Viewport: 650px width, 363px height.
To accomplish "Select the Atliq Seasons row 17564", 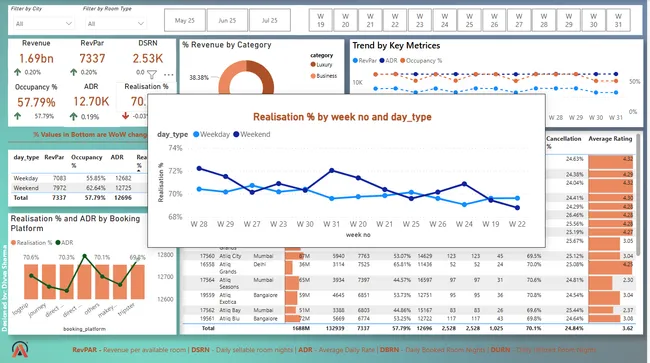I will pos(408,283).
